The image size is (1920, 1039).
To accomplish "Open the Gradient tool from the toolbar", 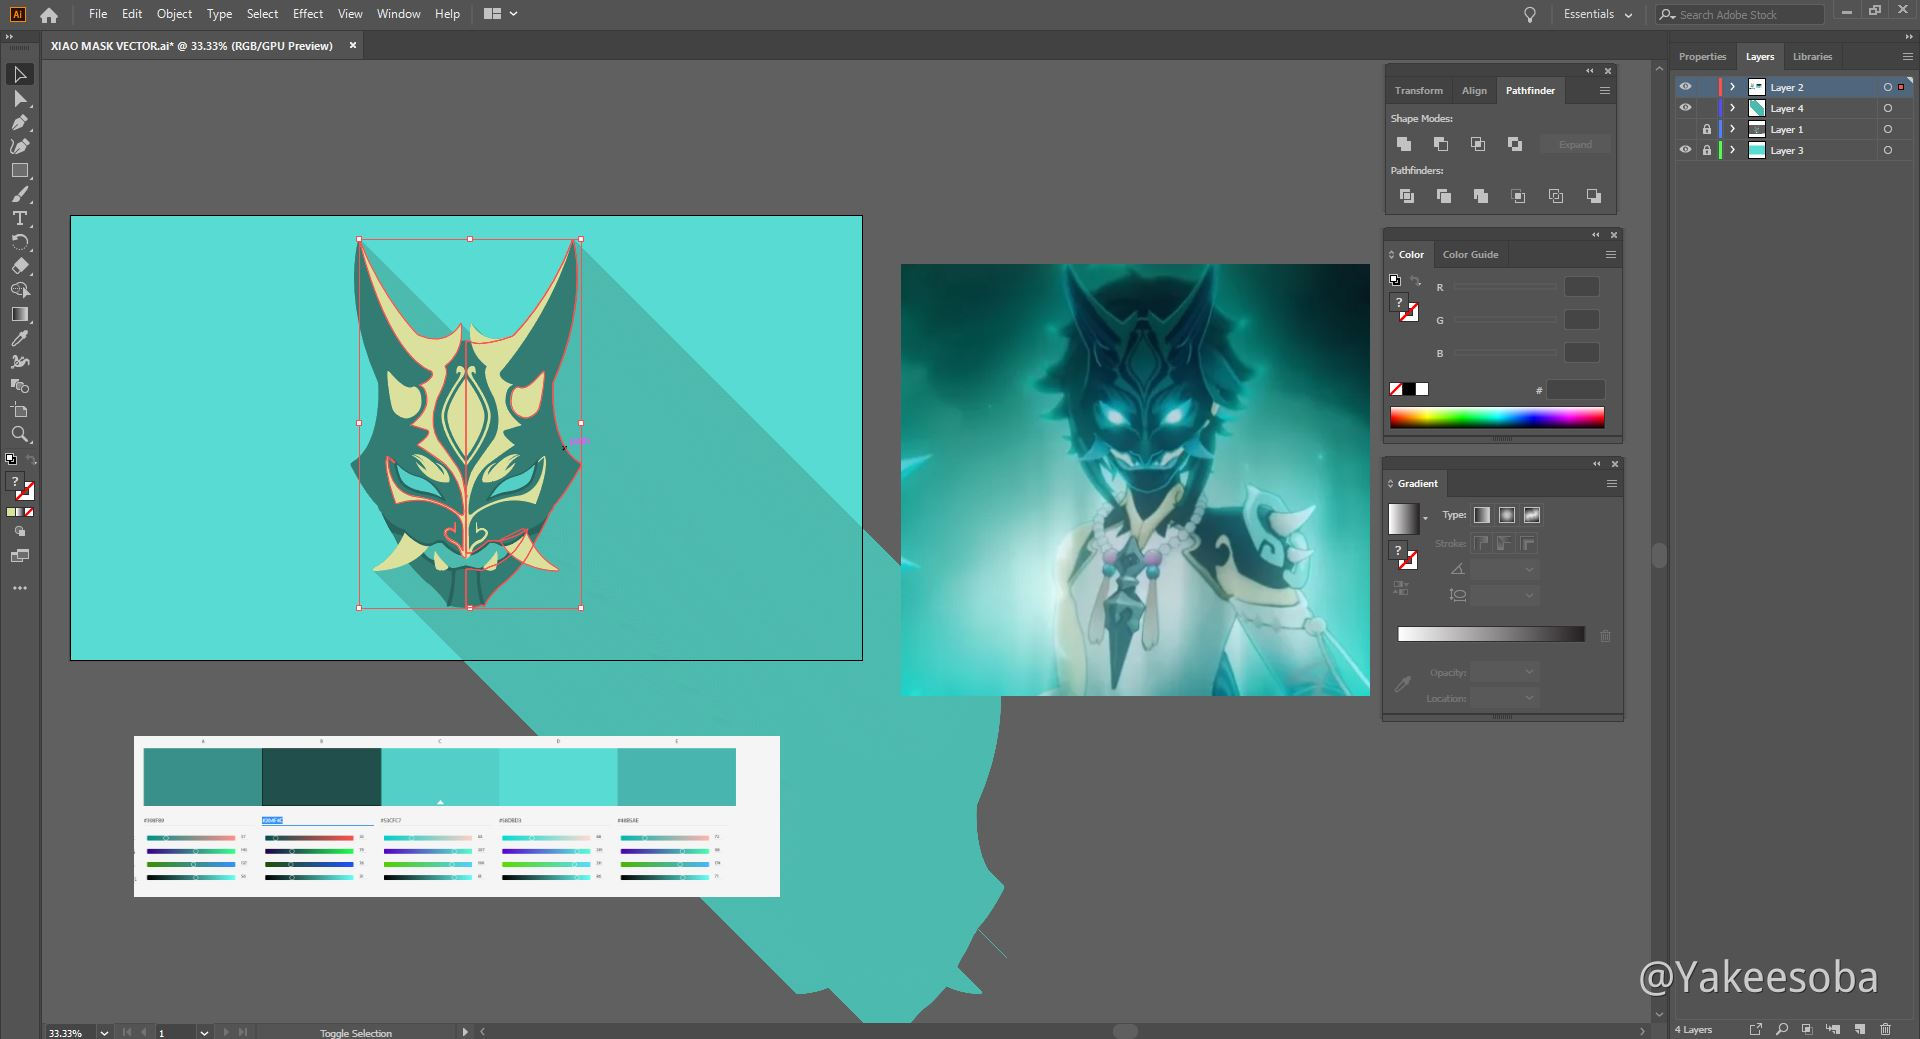I will click(x=20, y=313).
